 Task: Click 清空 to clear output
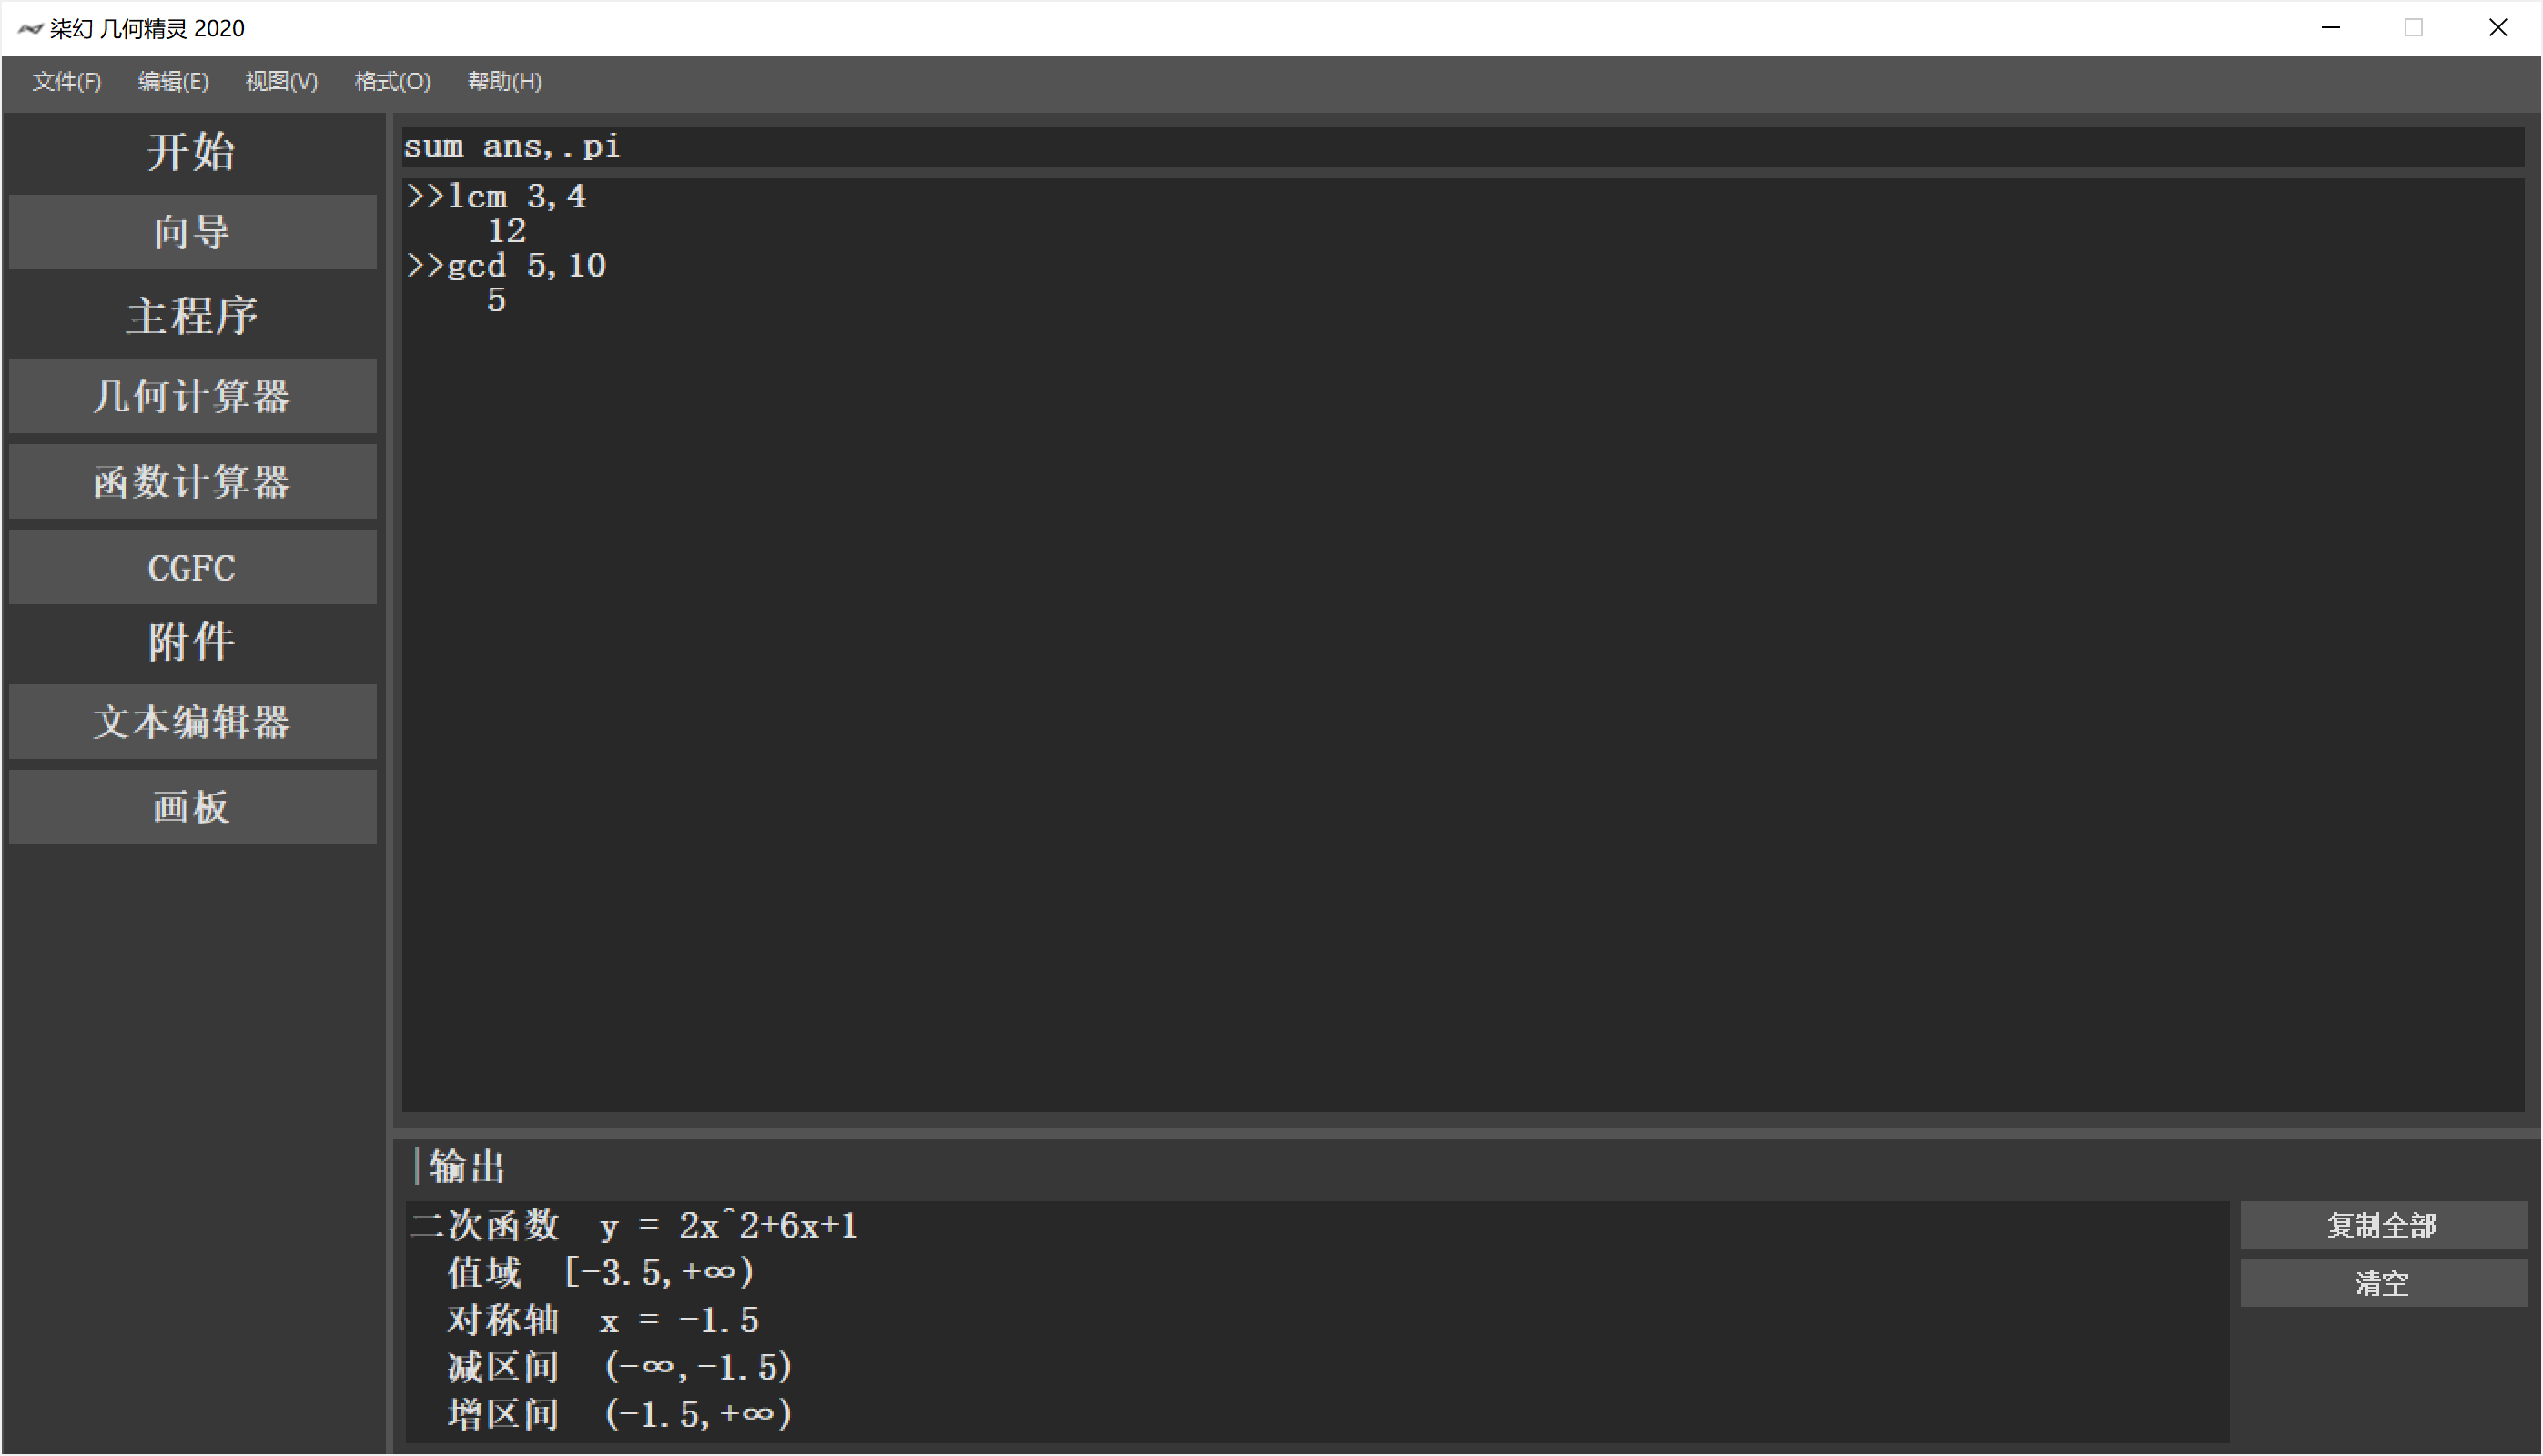2383,1284
